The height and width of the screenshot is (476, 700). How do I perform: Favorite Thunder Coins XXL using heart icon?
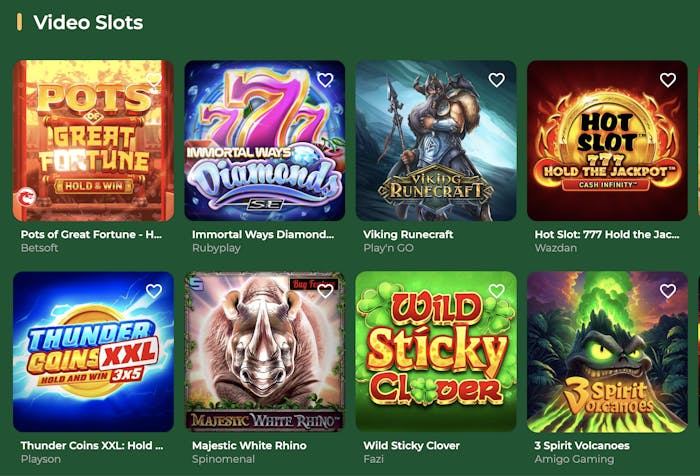point(154,291)
